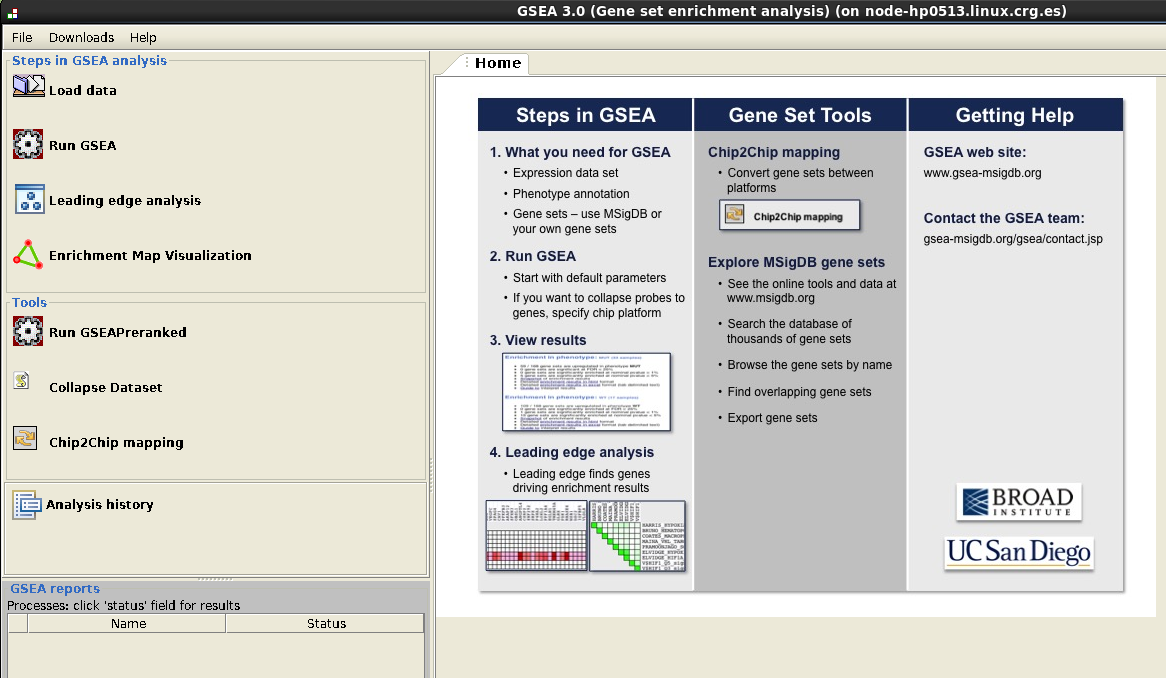The image size is (1166, 678).
Task: Click the Broad Institute logo
Action: tap(1019, 502)
